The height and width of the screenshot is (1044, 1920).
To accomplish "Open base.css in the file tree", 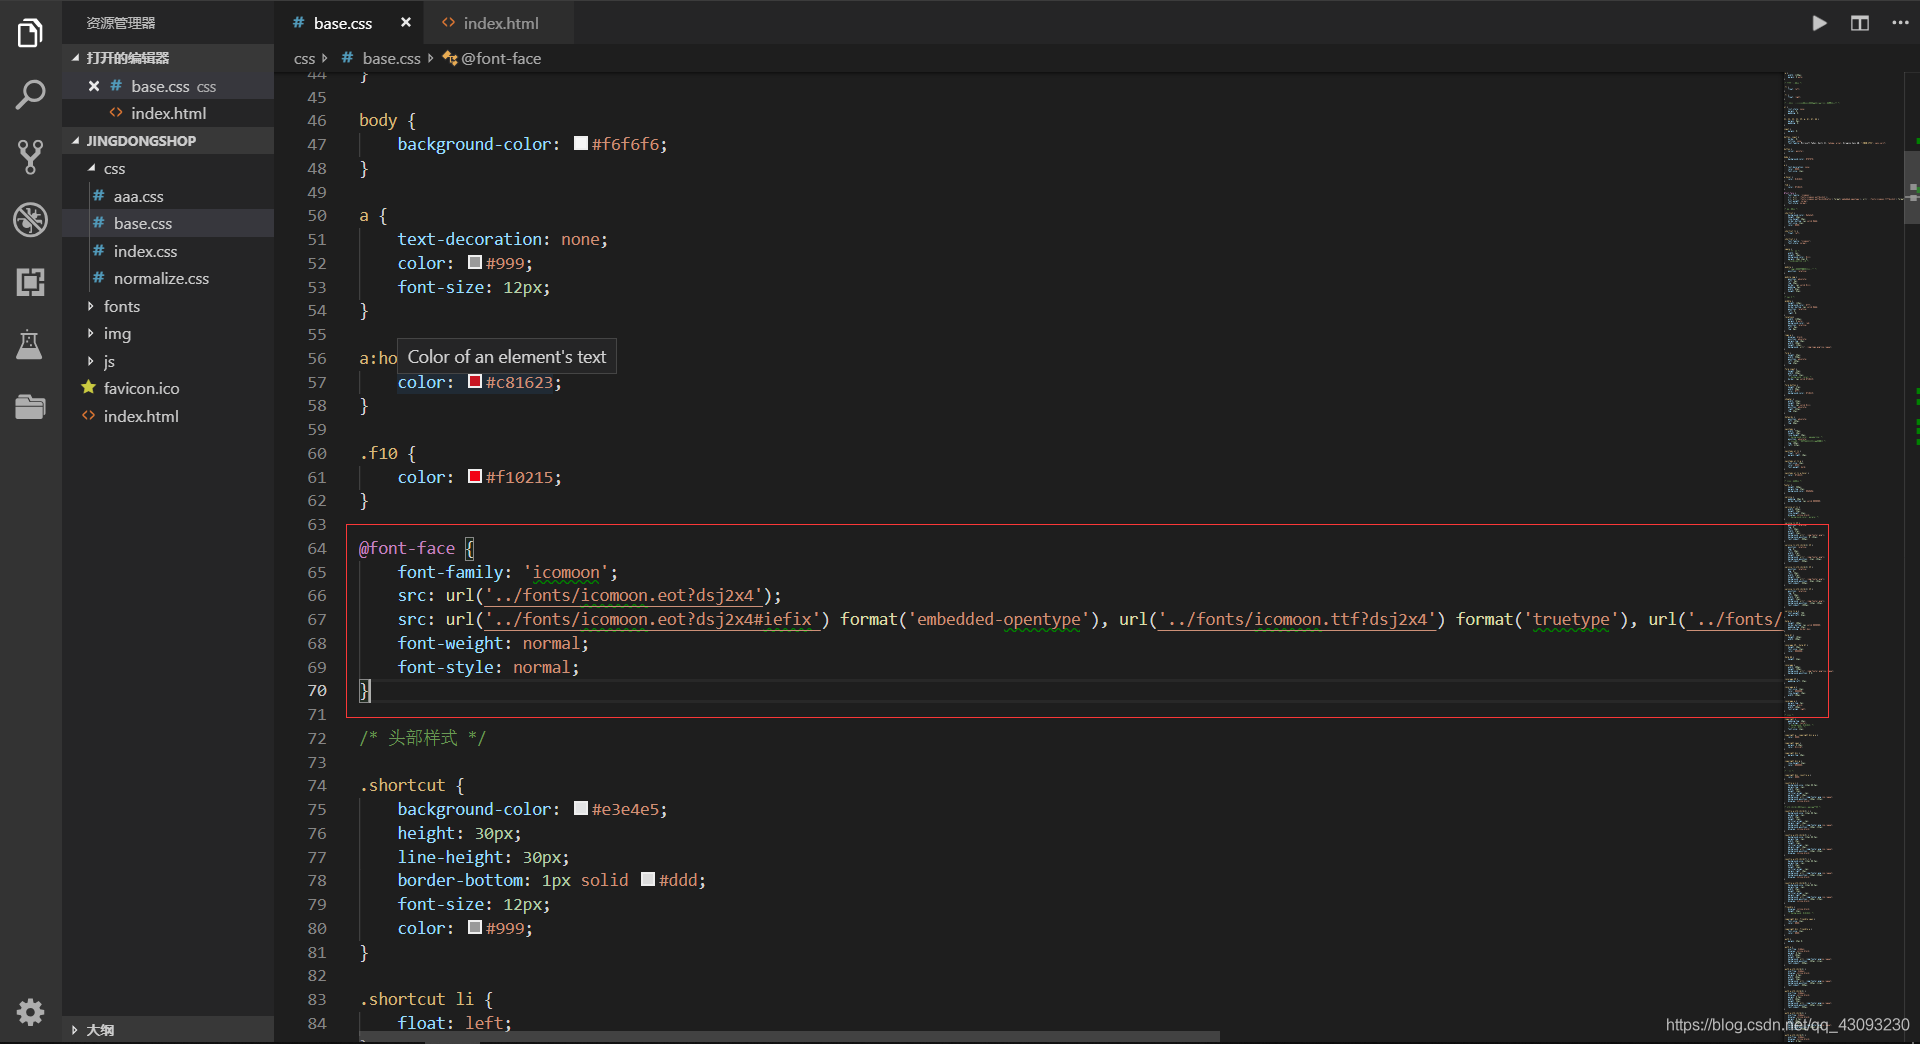I will point(168,223).
